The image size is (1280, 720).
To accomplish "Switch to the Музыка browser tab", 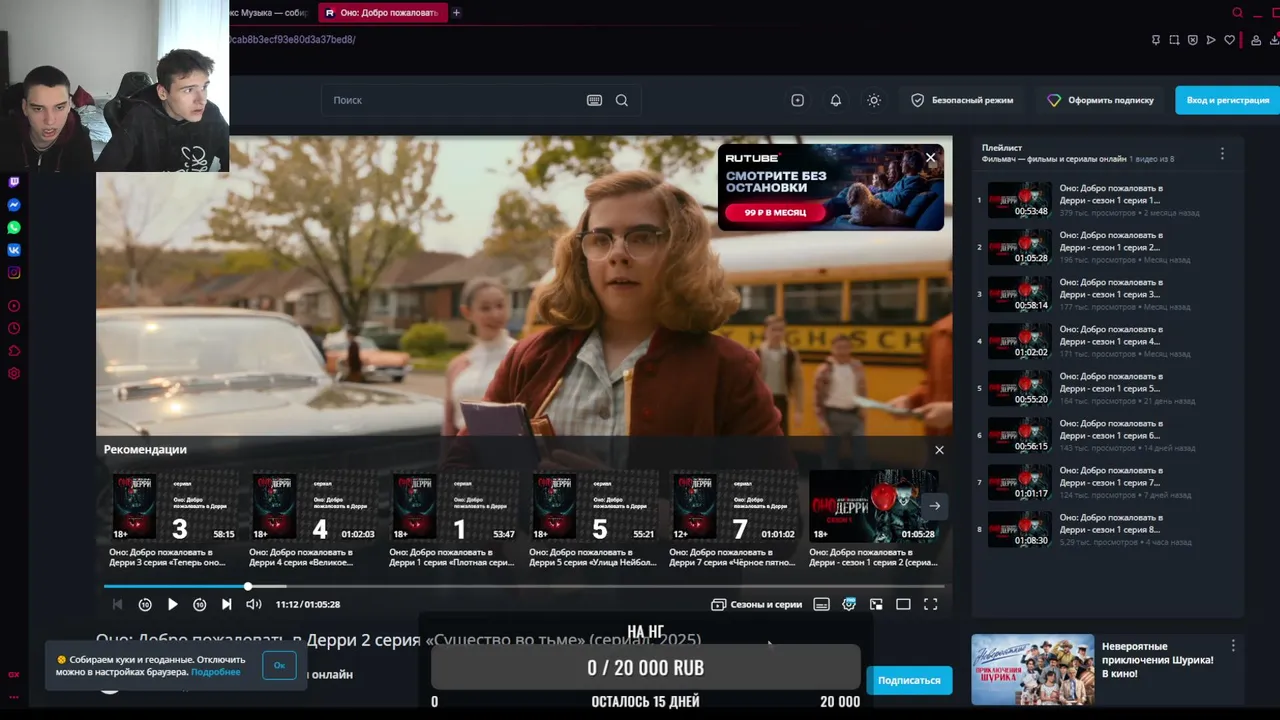I will point(268,13).
